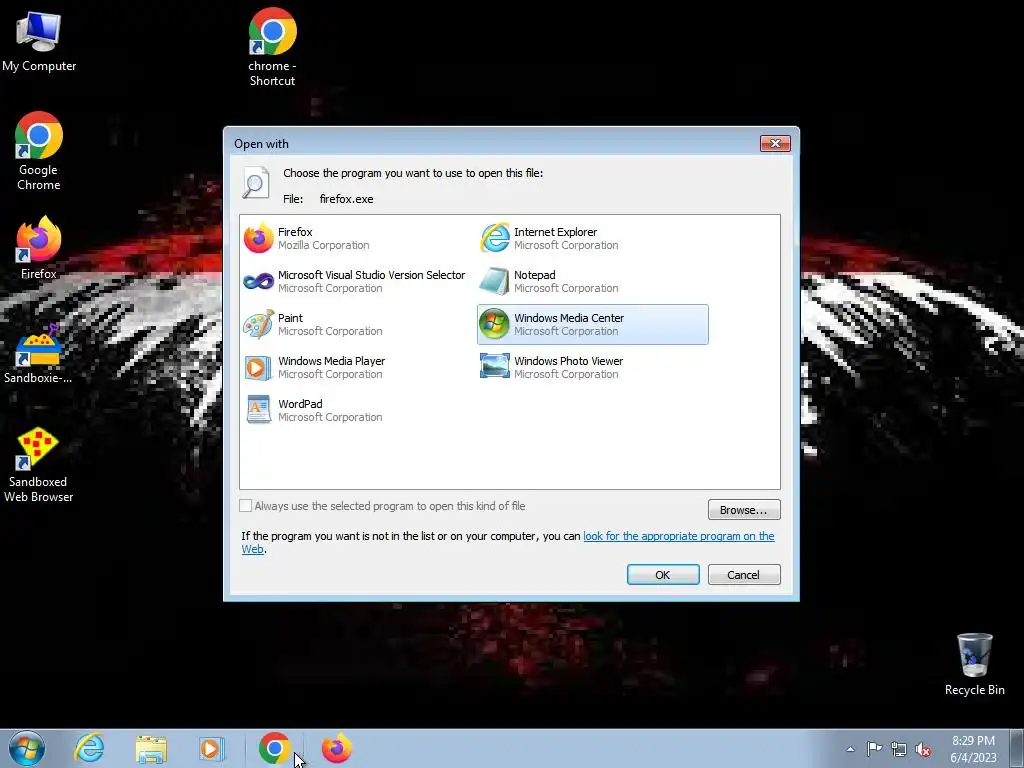Select chrome - Shortcut desktop icon
Image resolution: width=1024 pixels, height=768 pixels.
[272, 47]
